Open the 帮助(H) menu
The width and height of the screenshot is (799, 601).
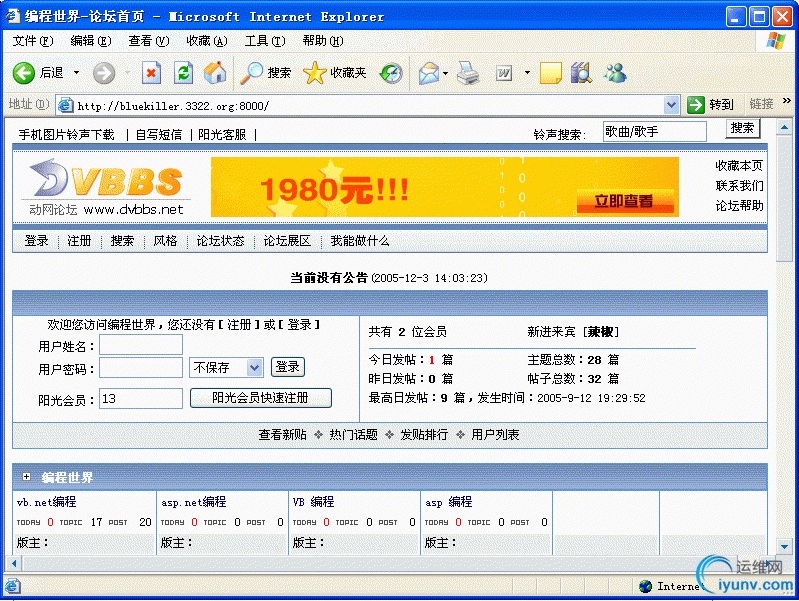[x=323, y=41]
